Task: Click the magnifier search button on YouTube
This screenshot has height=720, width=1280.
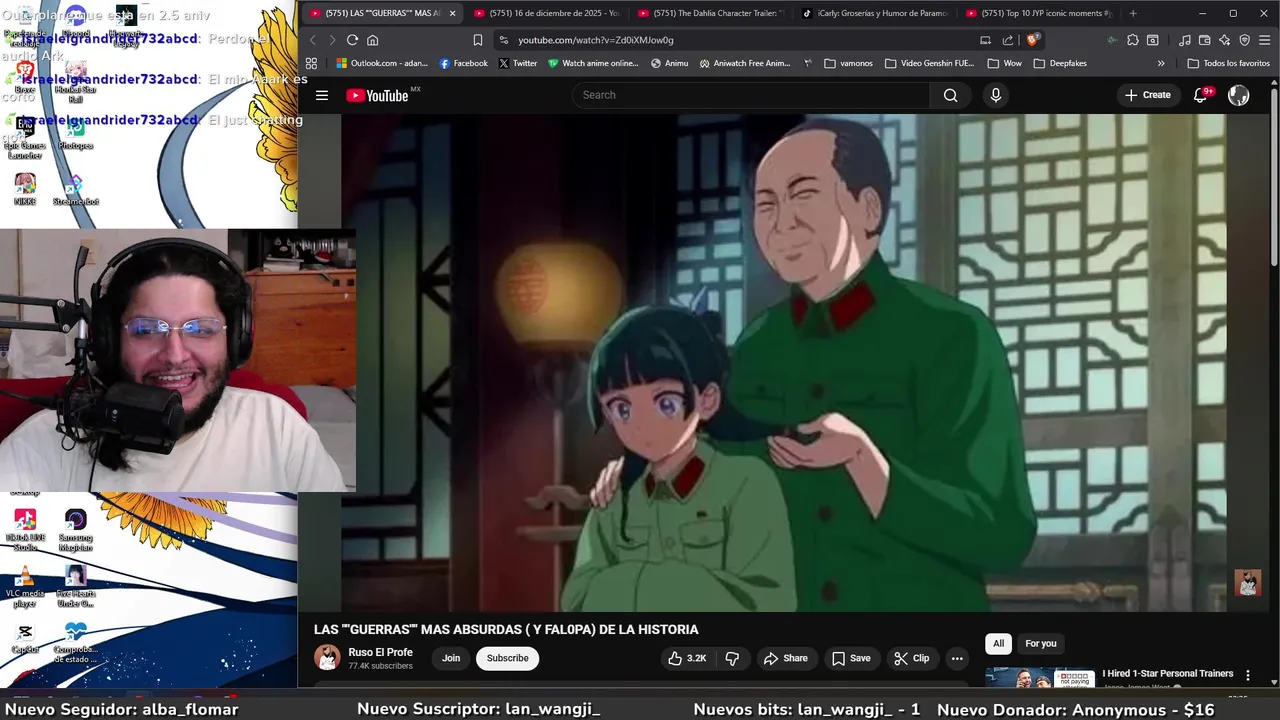Action: coord(950,95)
